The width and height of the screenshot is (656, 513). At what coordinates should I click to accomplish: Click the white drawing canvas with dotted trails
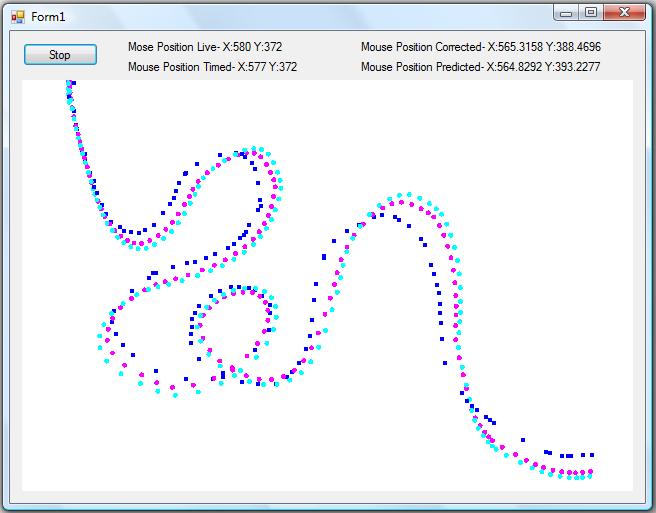pos(327,285)
